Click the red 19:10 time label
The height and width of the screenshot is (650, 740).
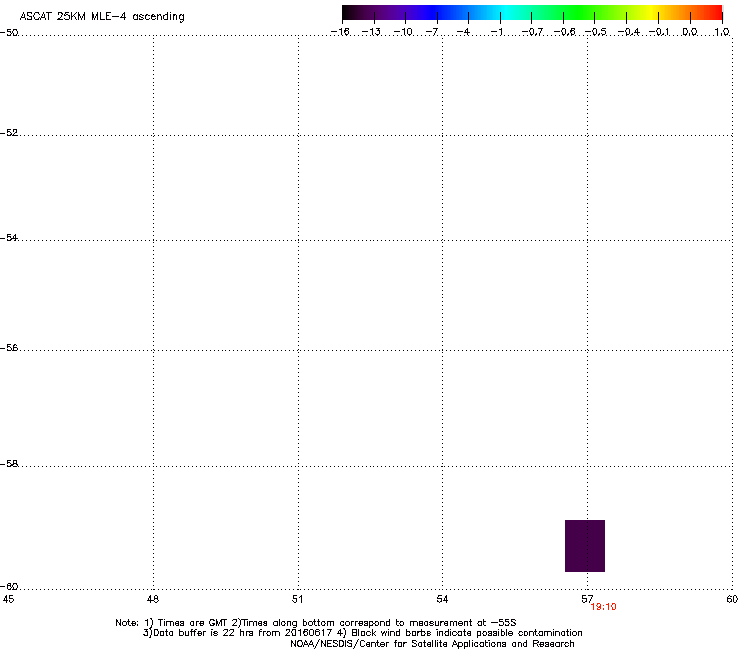coord(604,607)
